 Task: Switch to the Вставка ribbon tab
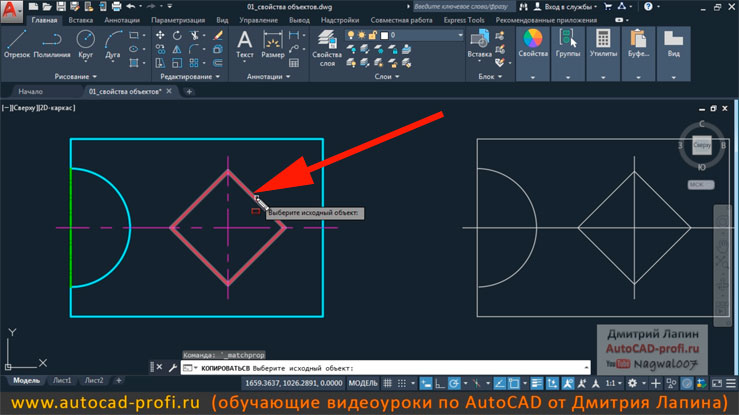pos(80,20)
